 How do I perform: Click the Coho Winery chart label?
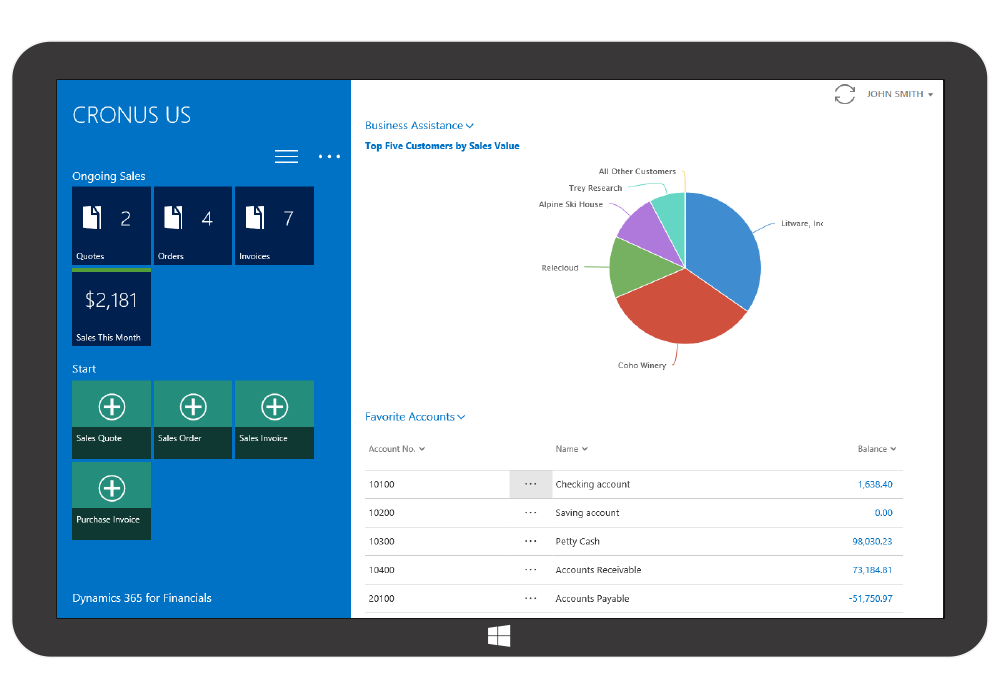pos(642,365)
